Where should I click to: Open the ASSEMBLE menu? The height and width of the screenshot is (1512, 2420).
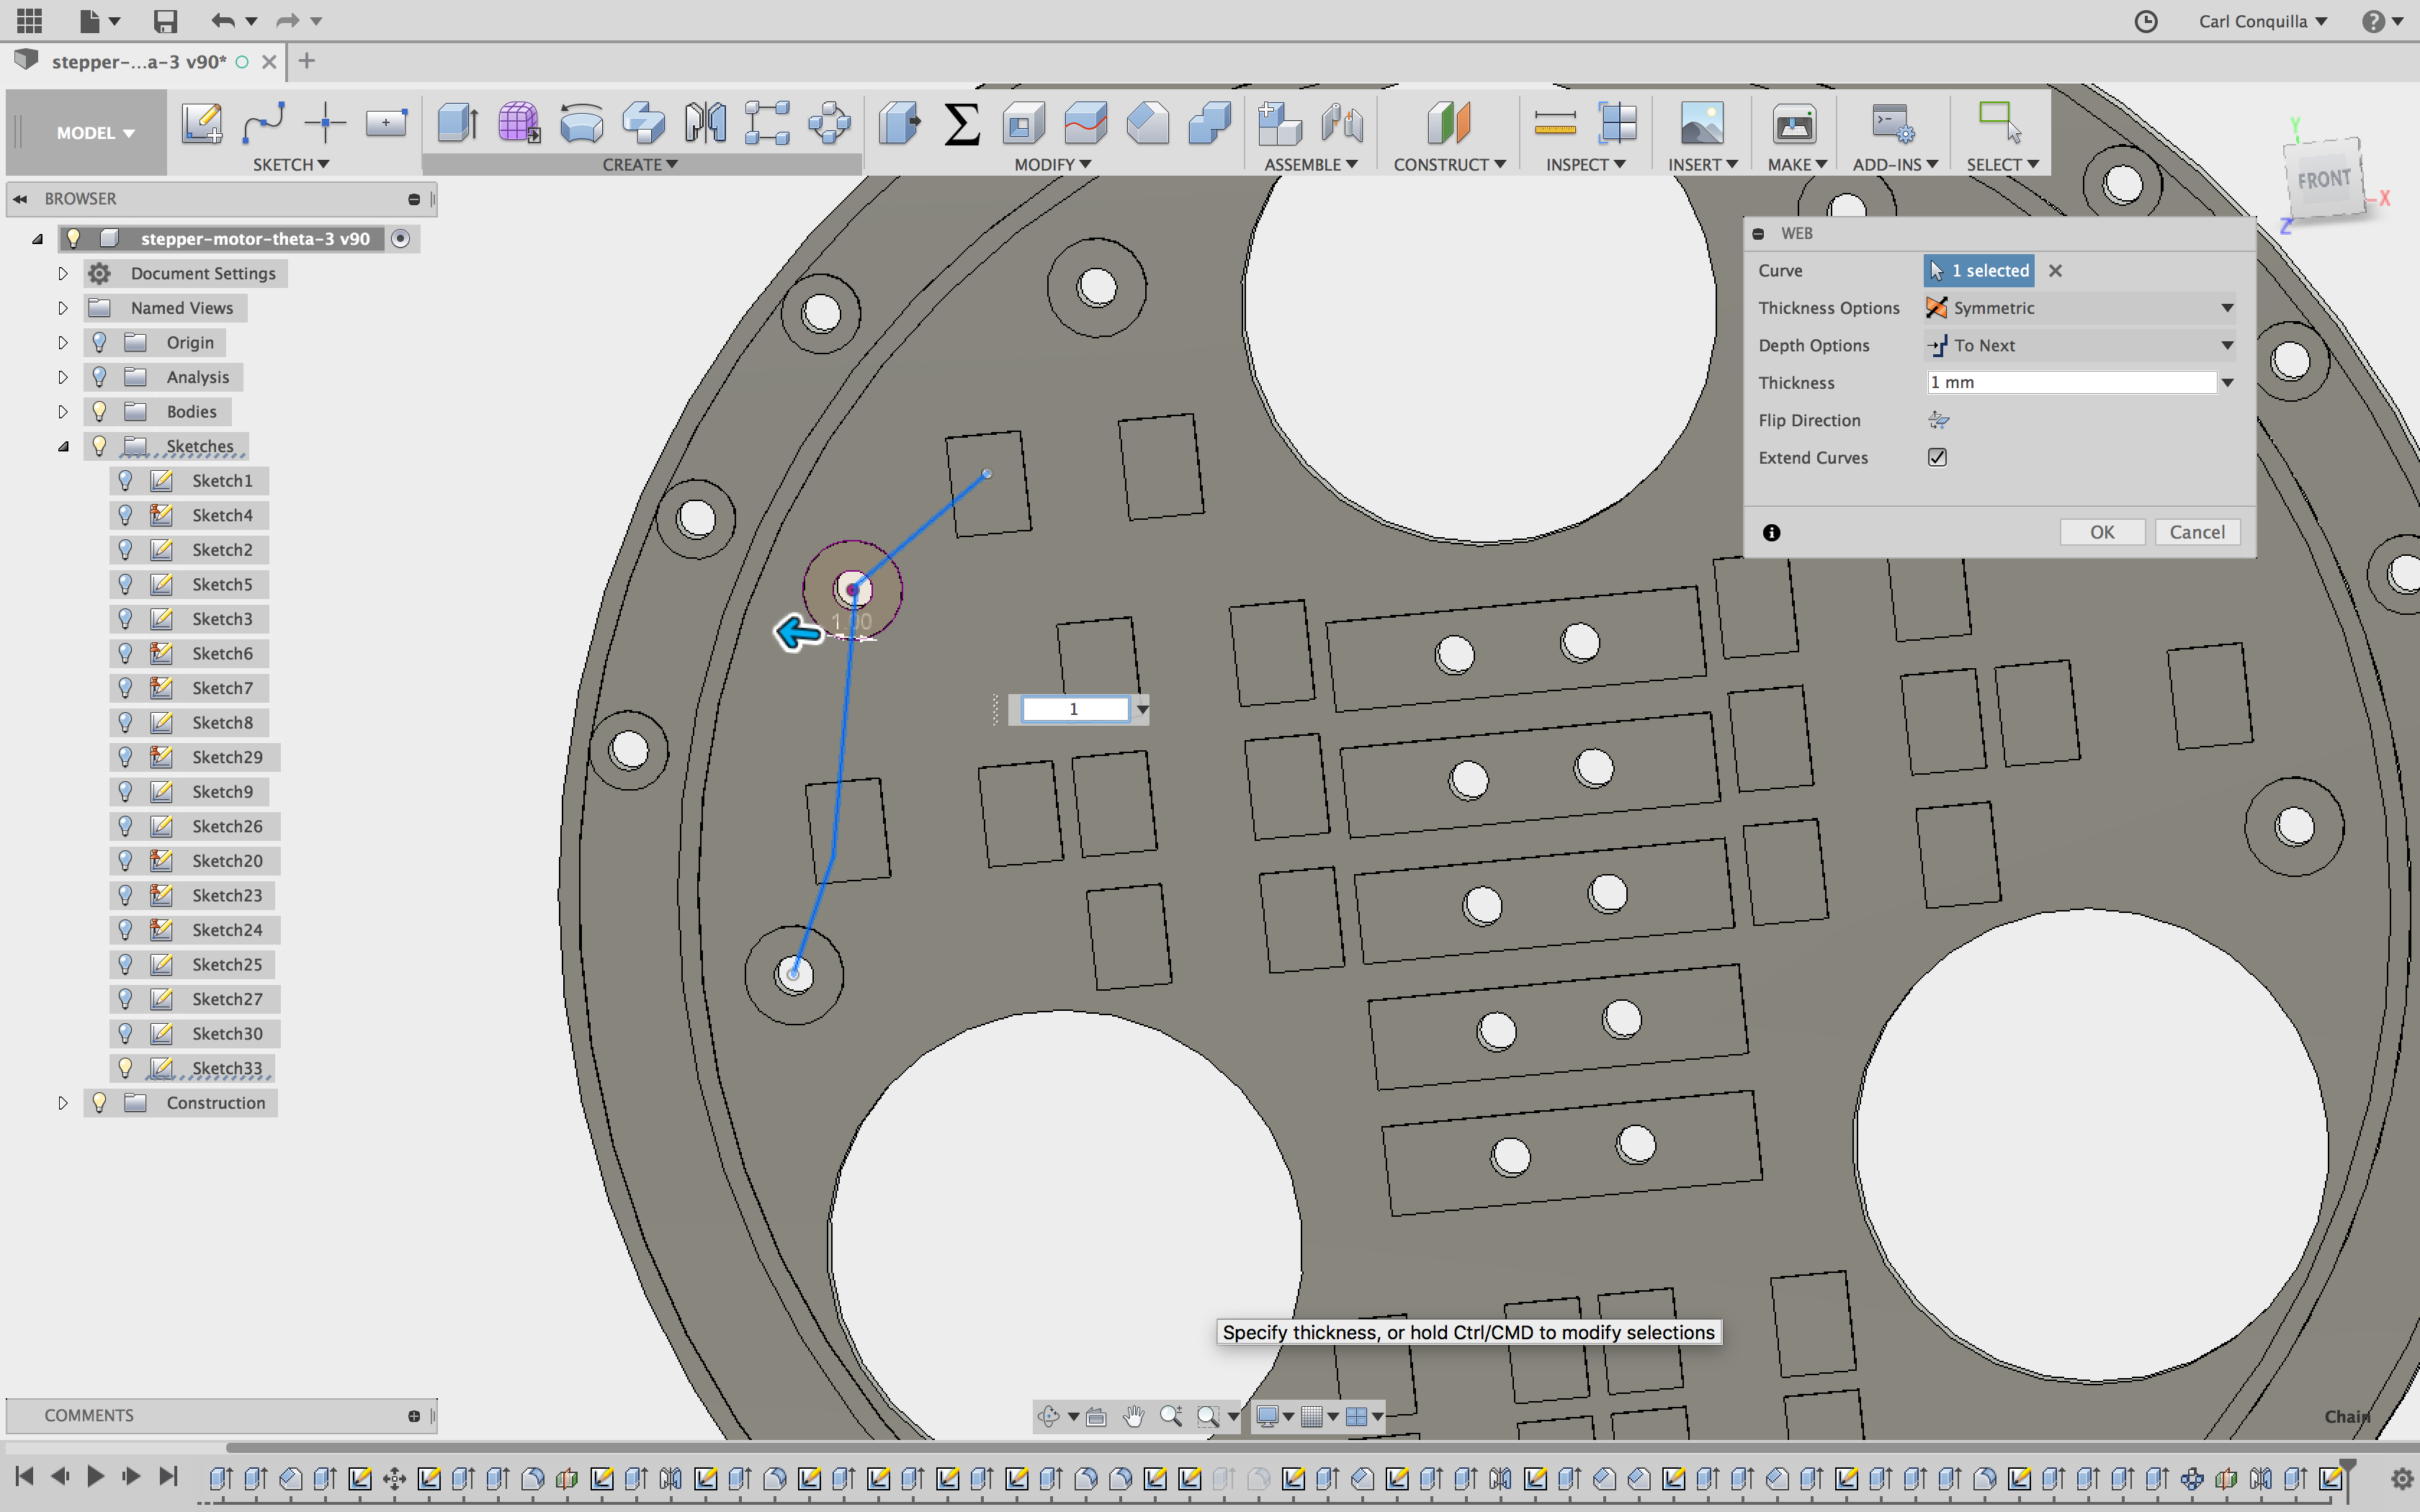(1310, 165)
